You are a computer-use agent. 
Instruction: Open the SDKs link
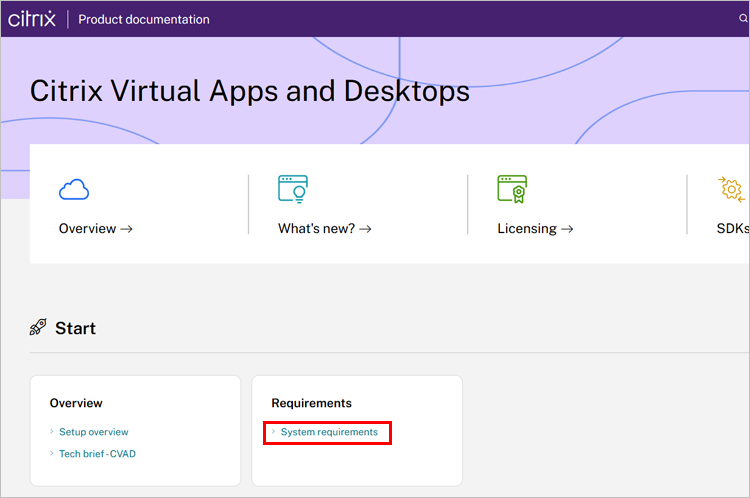click(733, 229)
